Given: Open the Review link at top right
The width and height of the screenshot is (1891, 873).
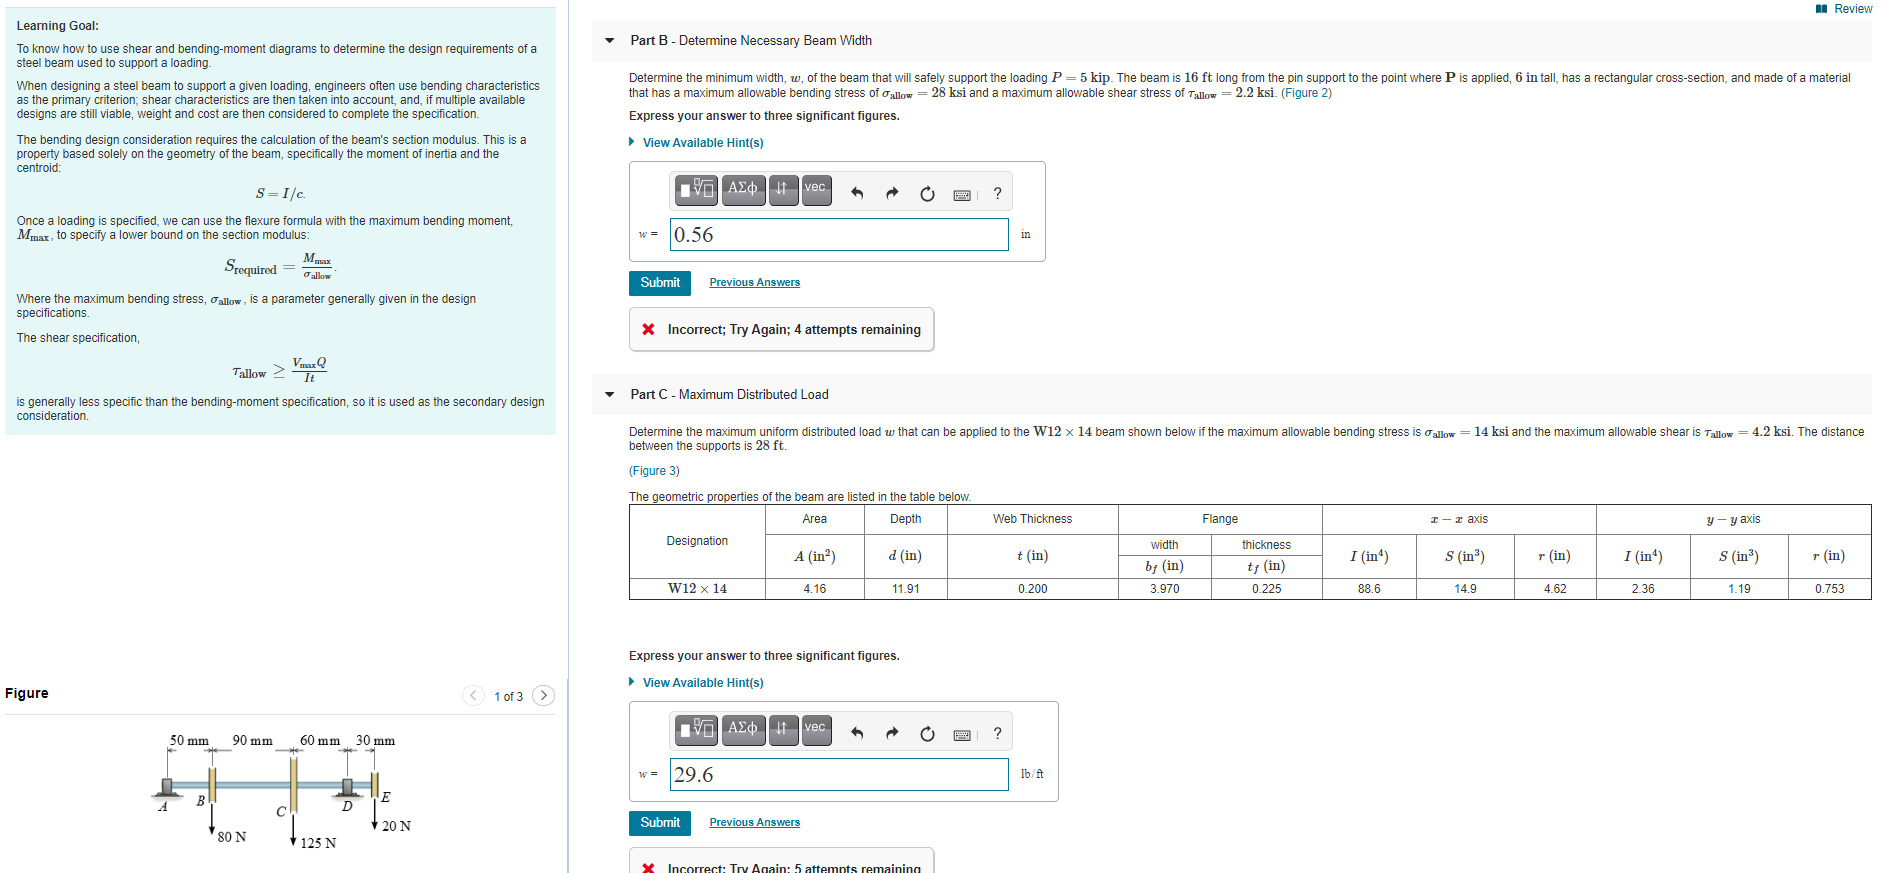Looking at the screenshot, I should tap(1844, 9).
